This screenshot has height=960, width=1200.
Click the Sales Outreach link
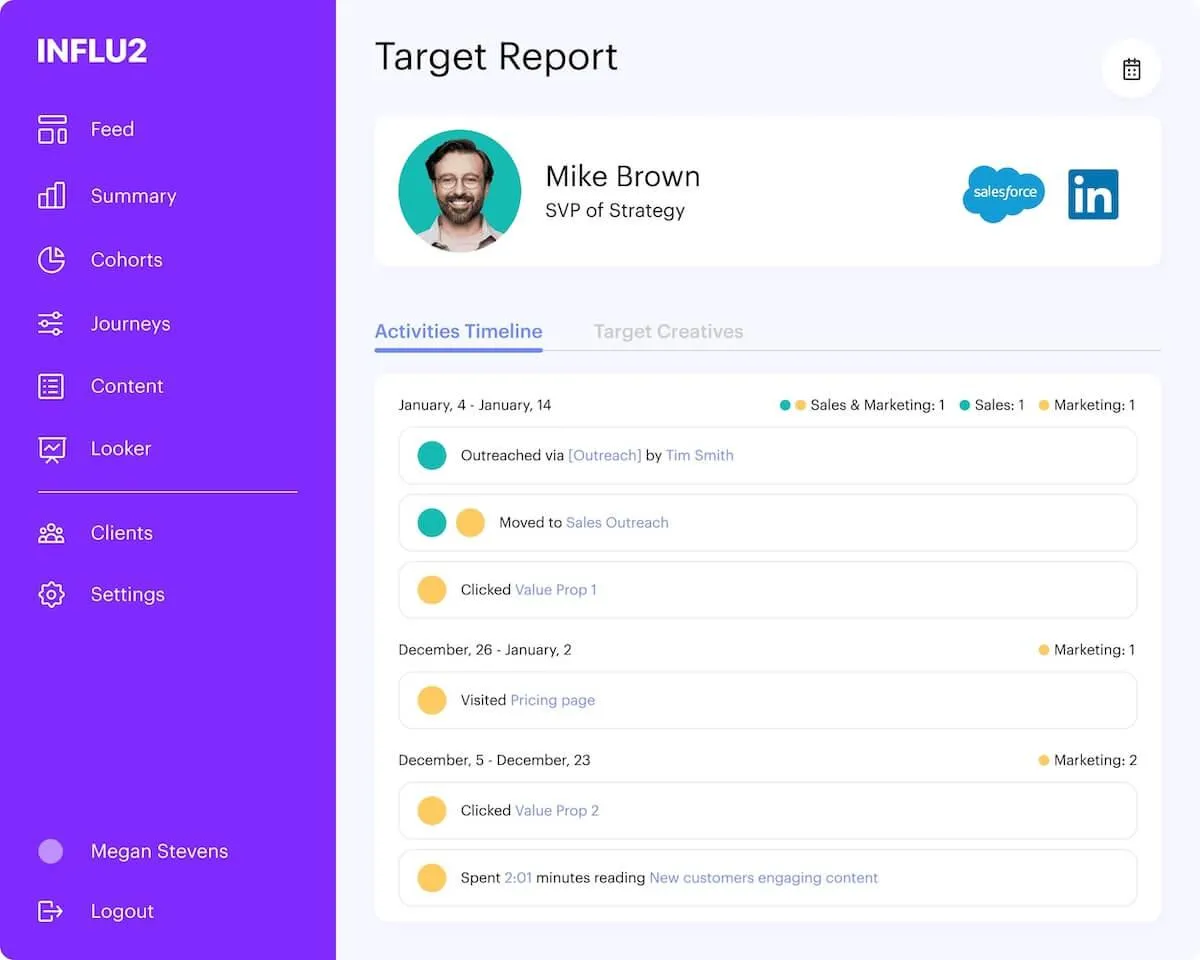(x=617, y=522)
